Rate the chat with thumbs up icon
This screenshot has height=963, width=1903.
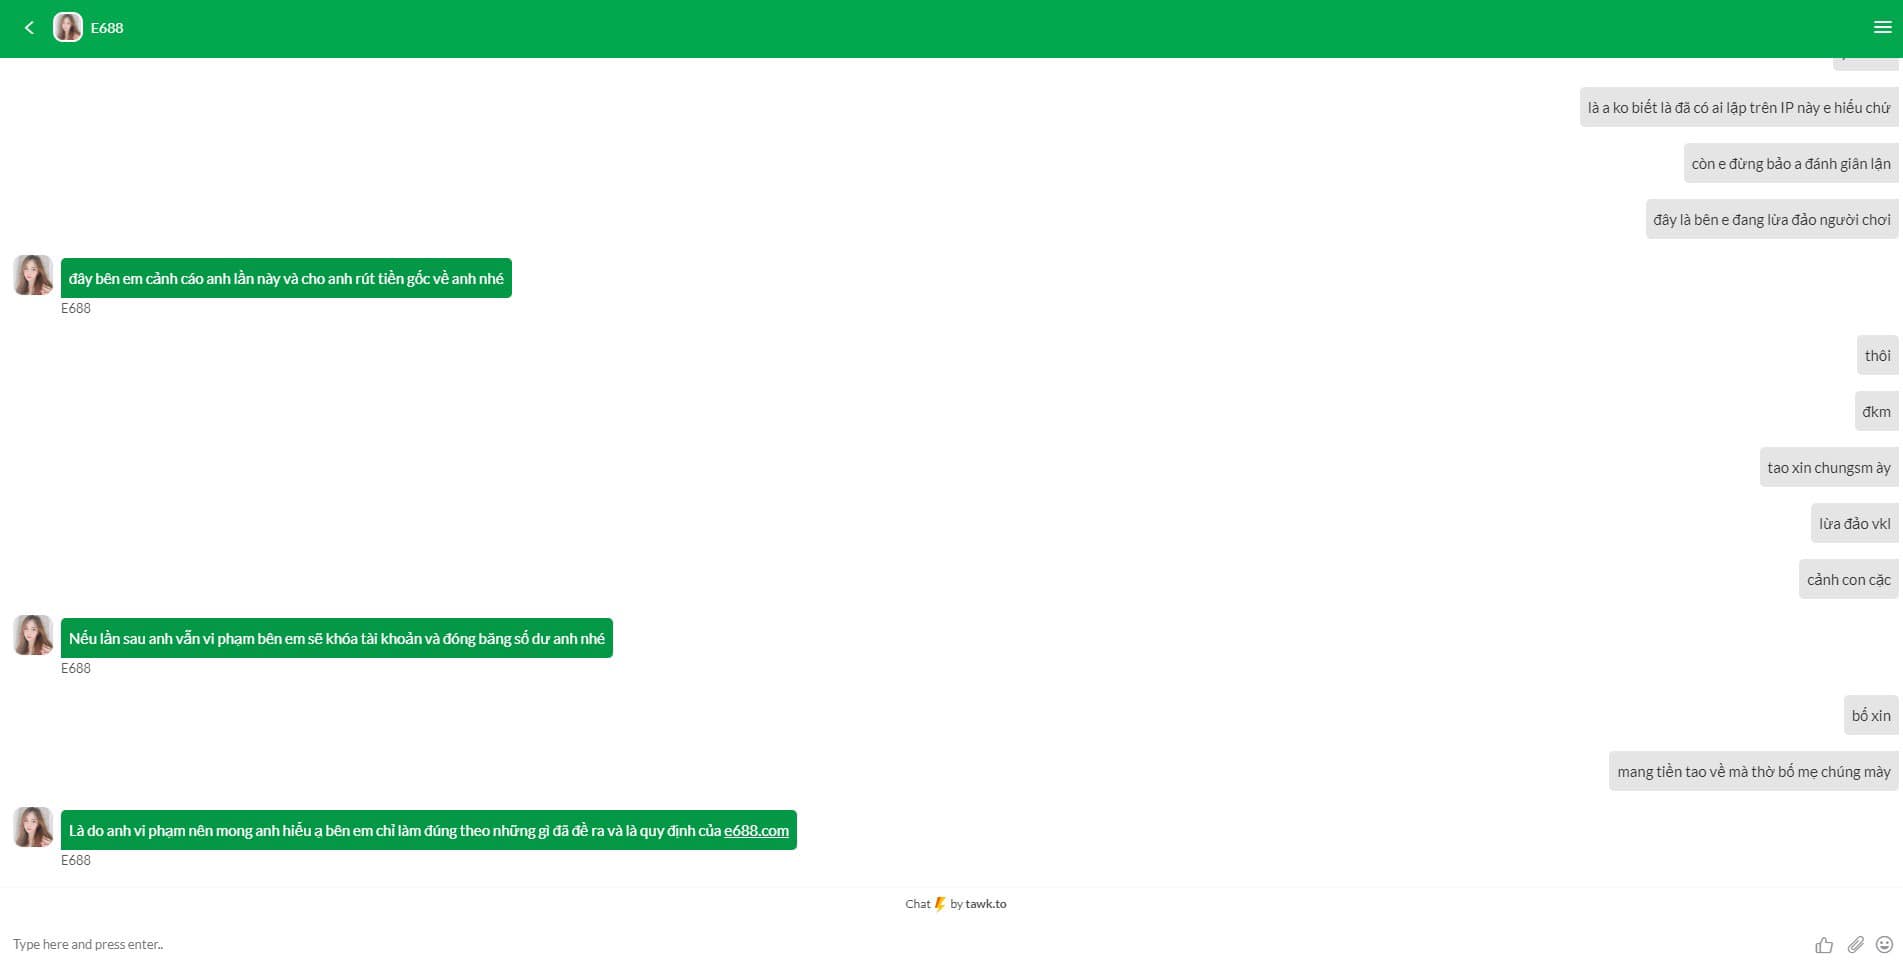(x=1824, y=945)
